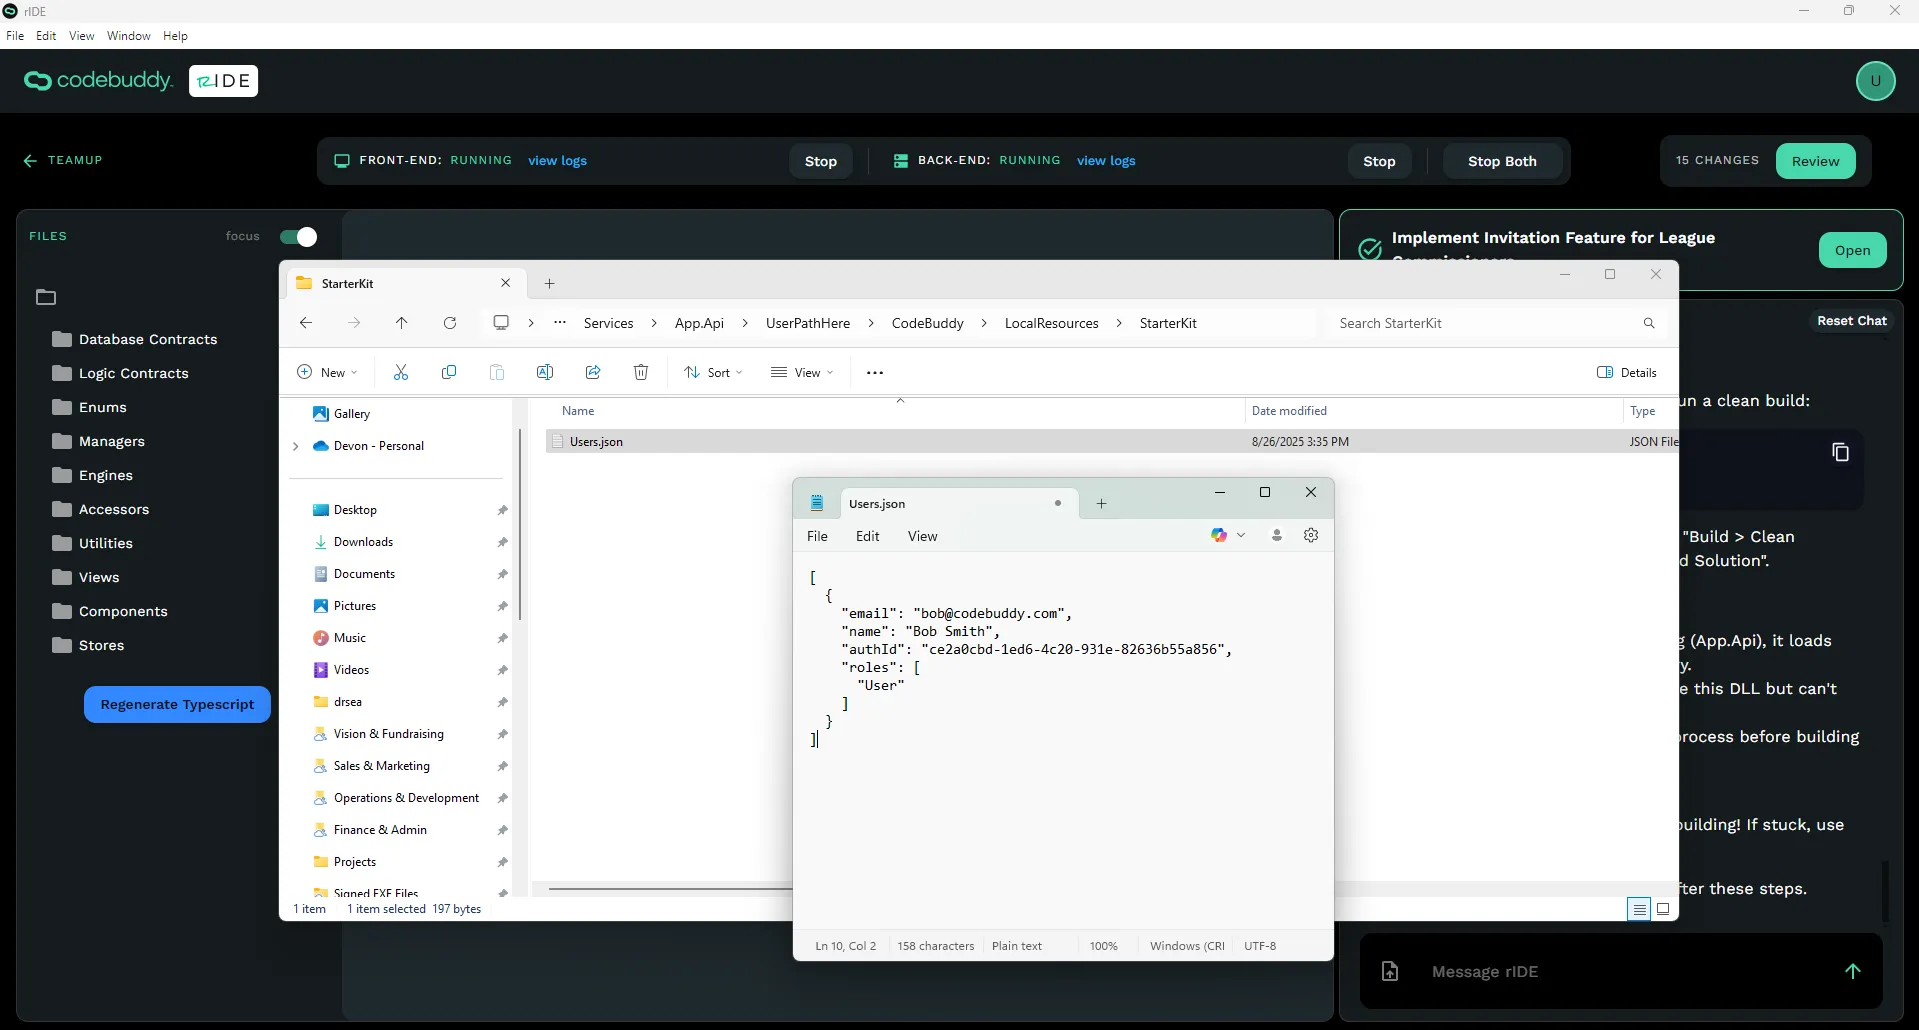The image size is (1919, 1030).
Task: Click the Share icon in File Explorer toolbar
Action: (x=593, y=372)
